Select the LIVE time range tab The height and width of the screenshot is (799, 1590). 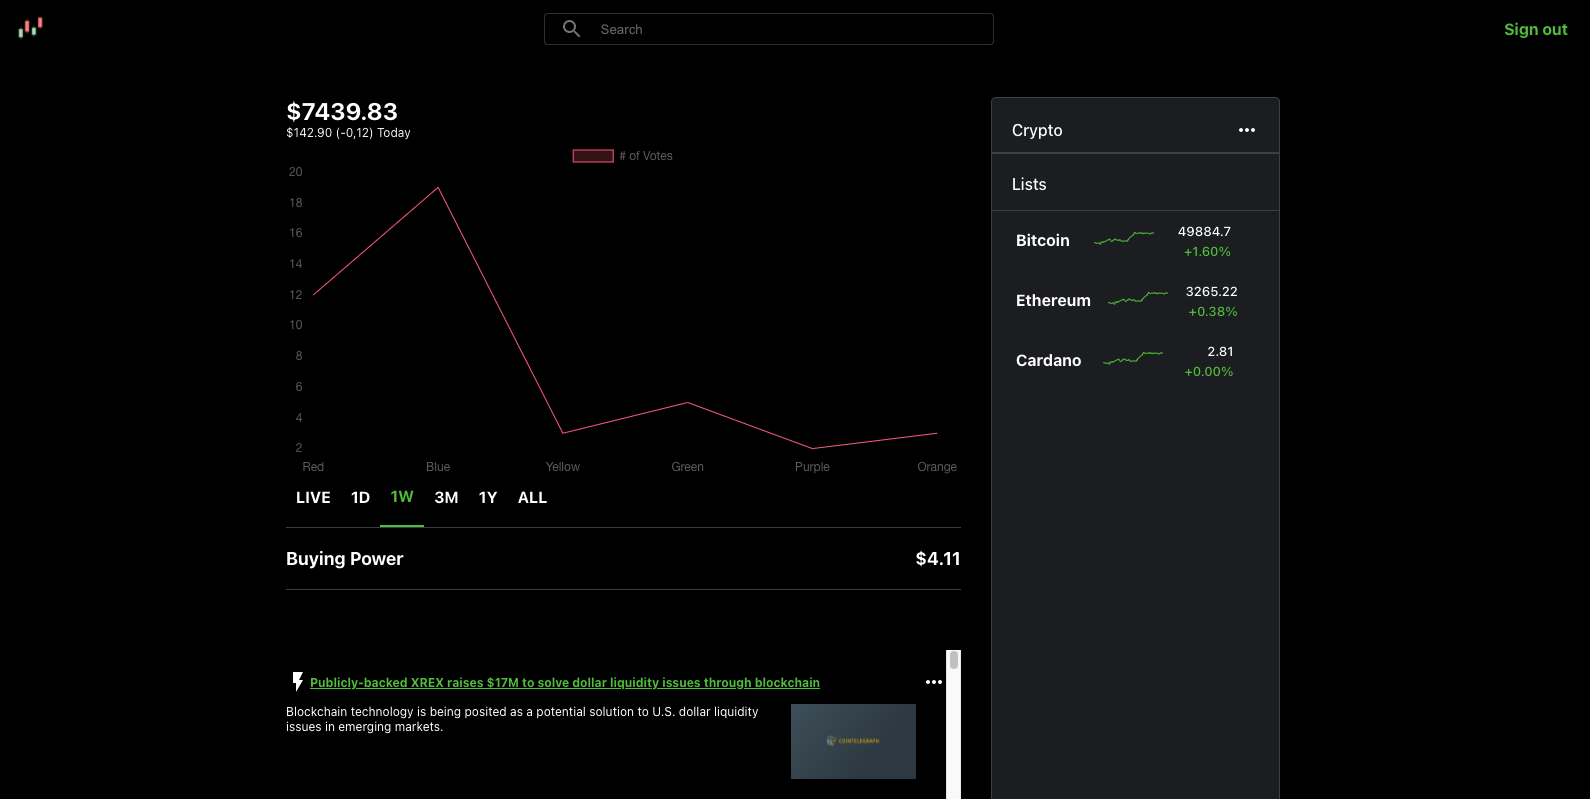pyautogui.click(x=313, y=498)
